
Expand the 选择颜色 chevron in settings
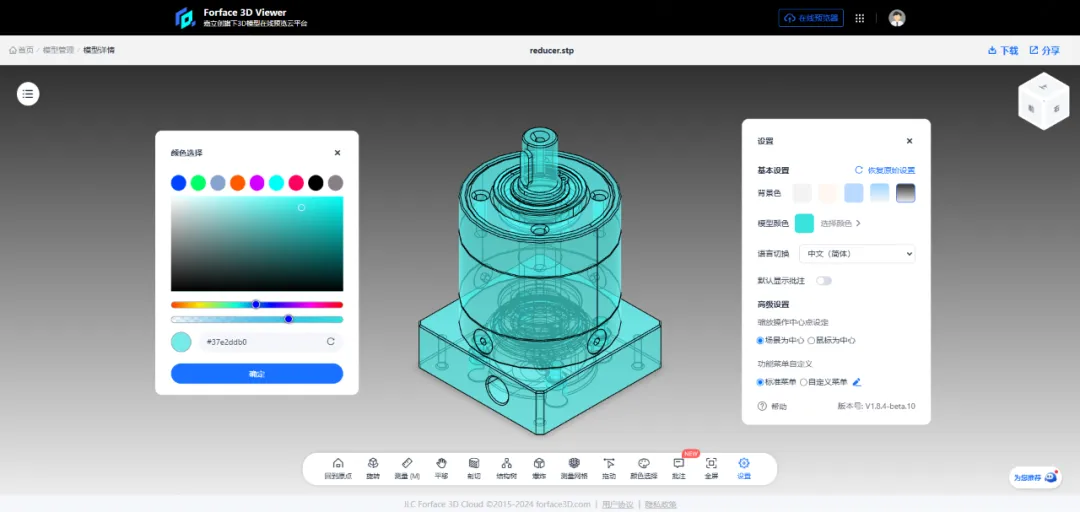point(858,223)
